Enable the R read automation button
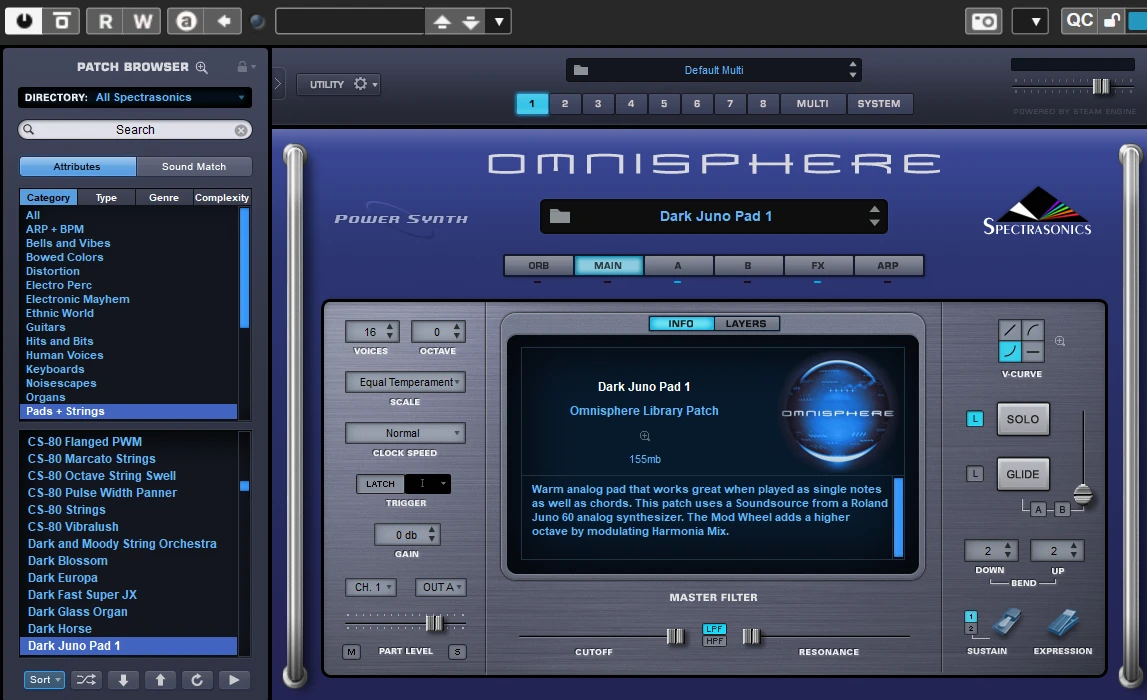Image resolution: width=1147 pixels, height=700 pixels. click(x=105, y=21)
